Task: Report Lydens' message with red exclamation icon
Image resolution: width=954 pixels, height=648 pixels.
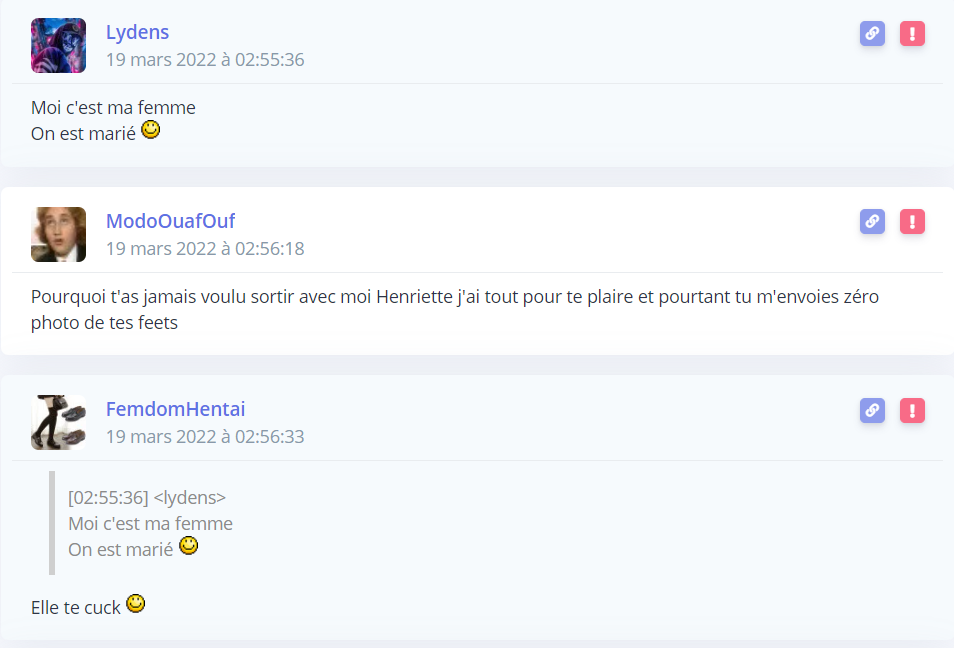Action: pyautogui.click(x=912, y=33)
